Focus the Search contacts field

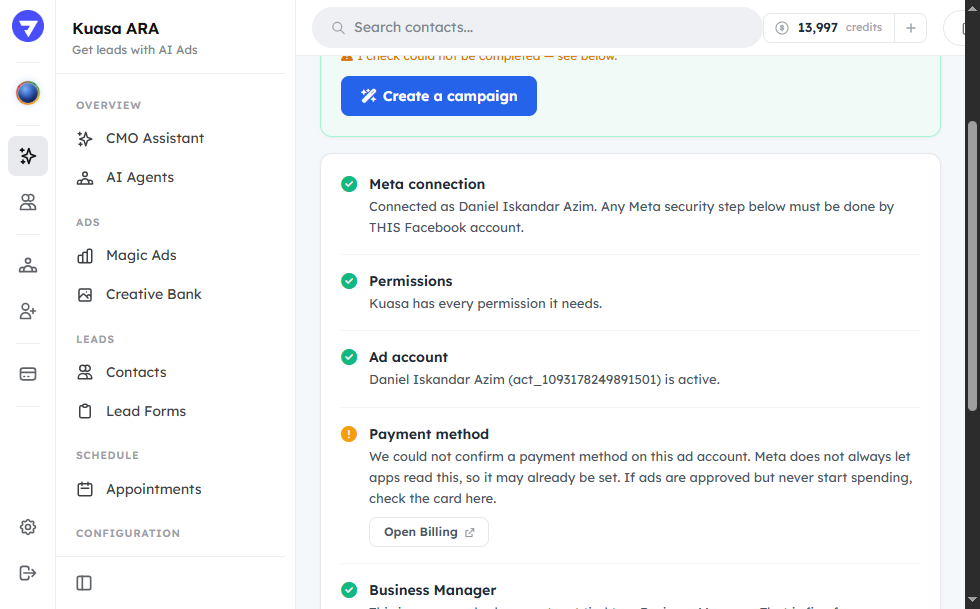pos(537,28)
